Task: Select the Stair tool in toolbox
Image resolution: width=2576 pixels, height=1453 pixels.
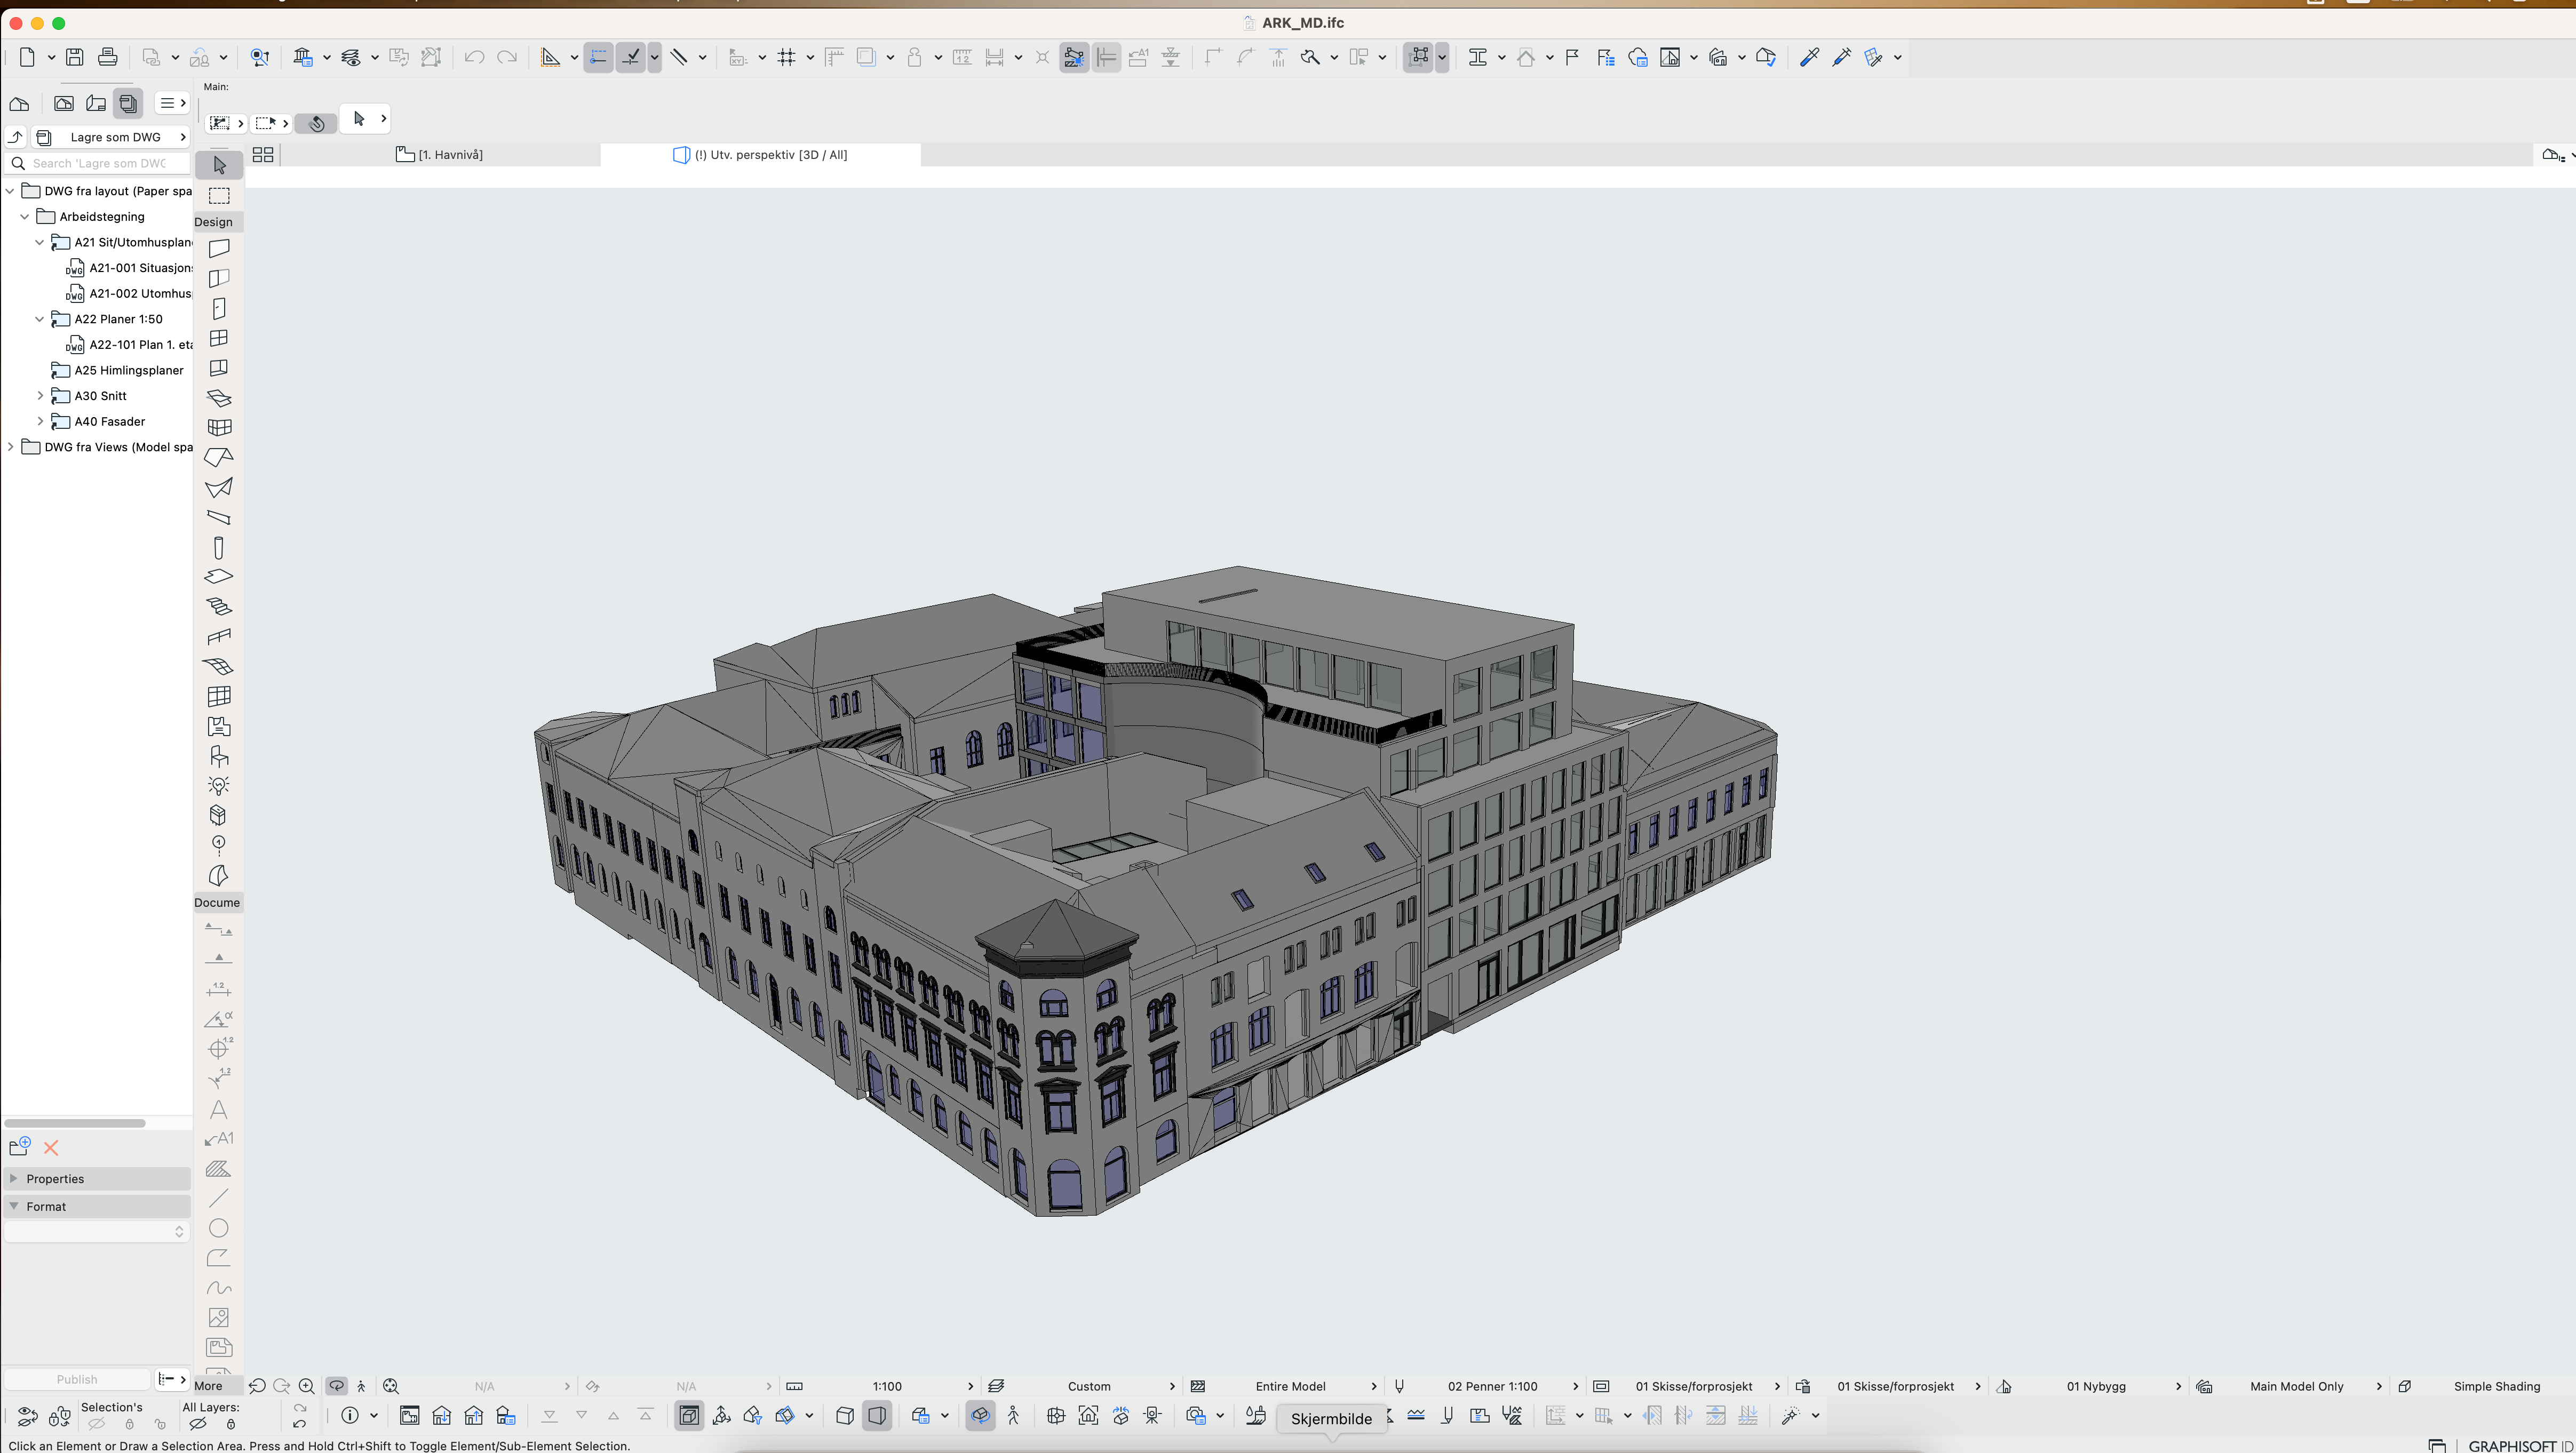Action: tap(218, 607)
